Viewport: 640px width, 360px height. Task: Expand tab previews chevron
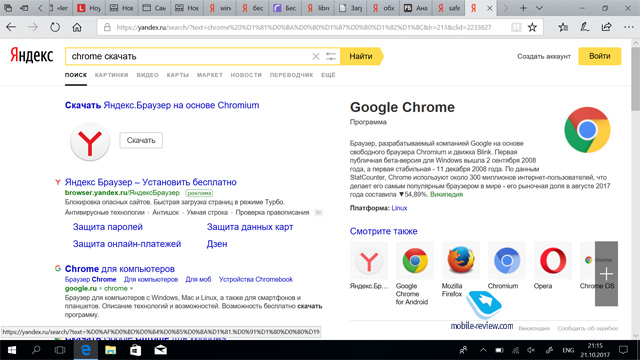(539, 8)
